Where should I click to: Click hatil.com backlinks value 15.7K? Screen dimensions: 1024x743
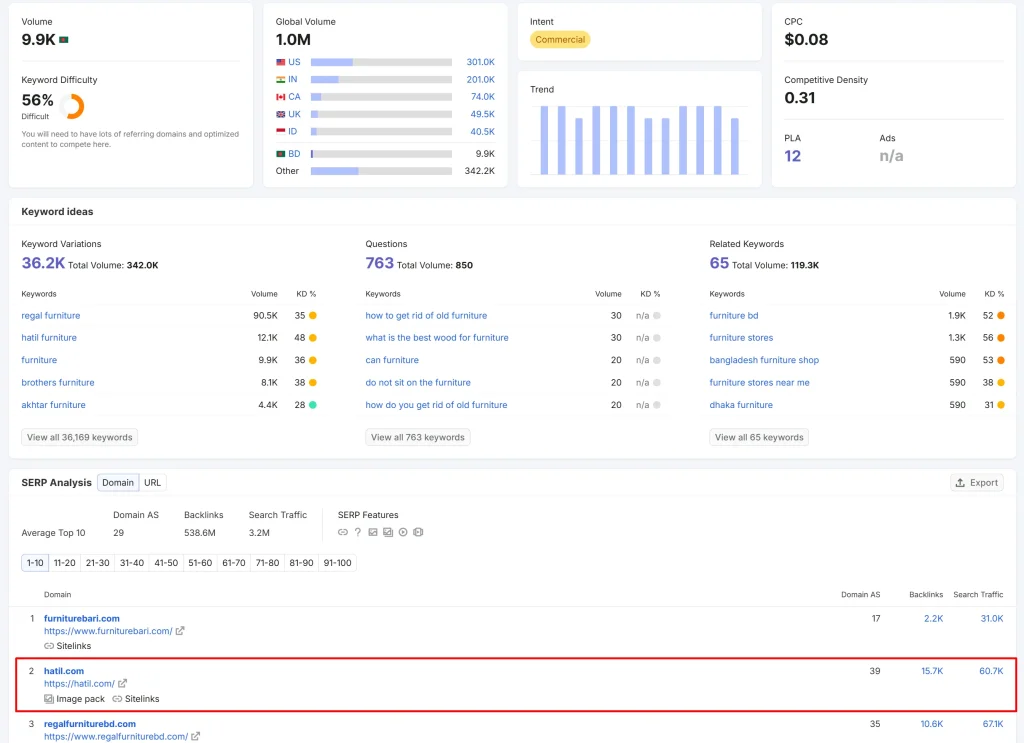(932, 671)
